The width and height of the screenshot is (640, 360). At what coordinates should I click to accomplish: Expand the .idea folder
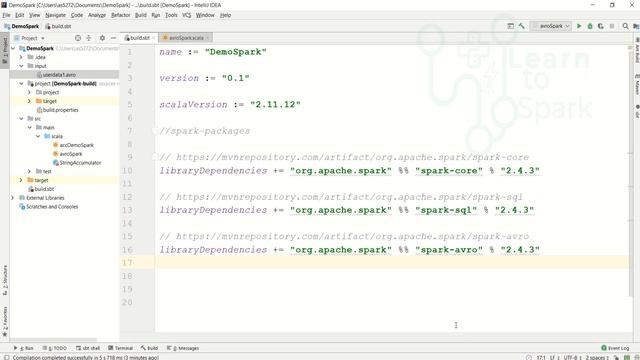[21, 57]
